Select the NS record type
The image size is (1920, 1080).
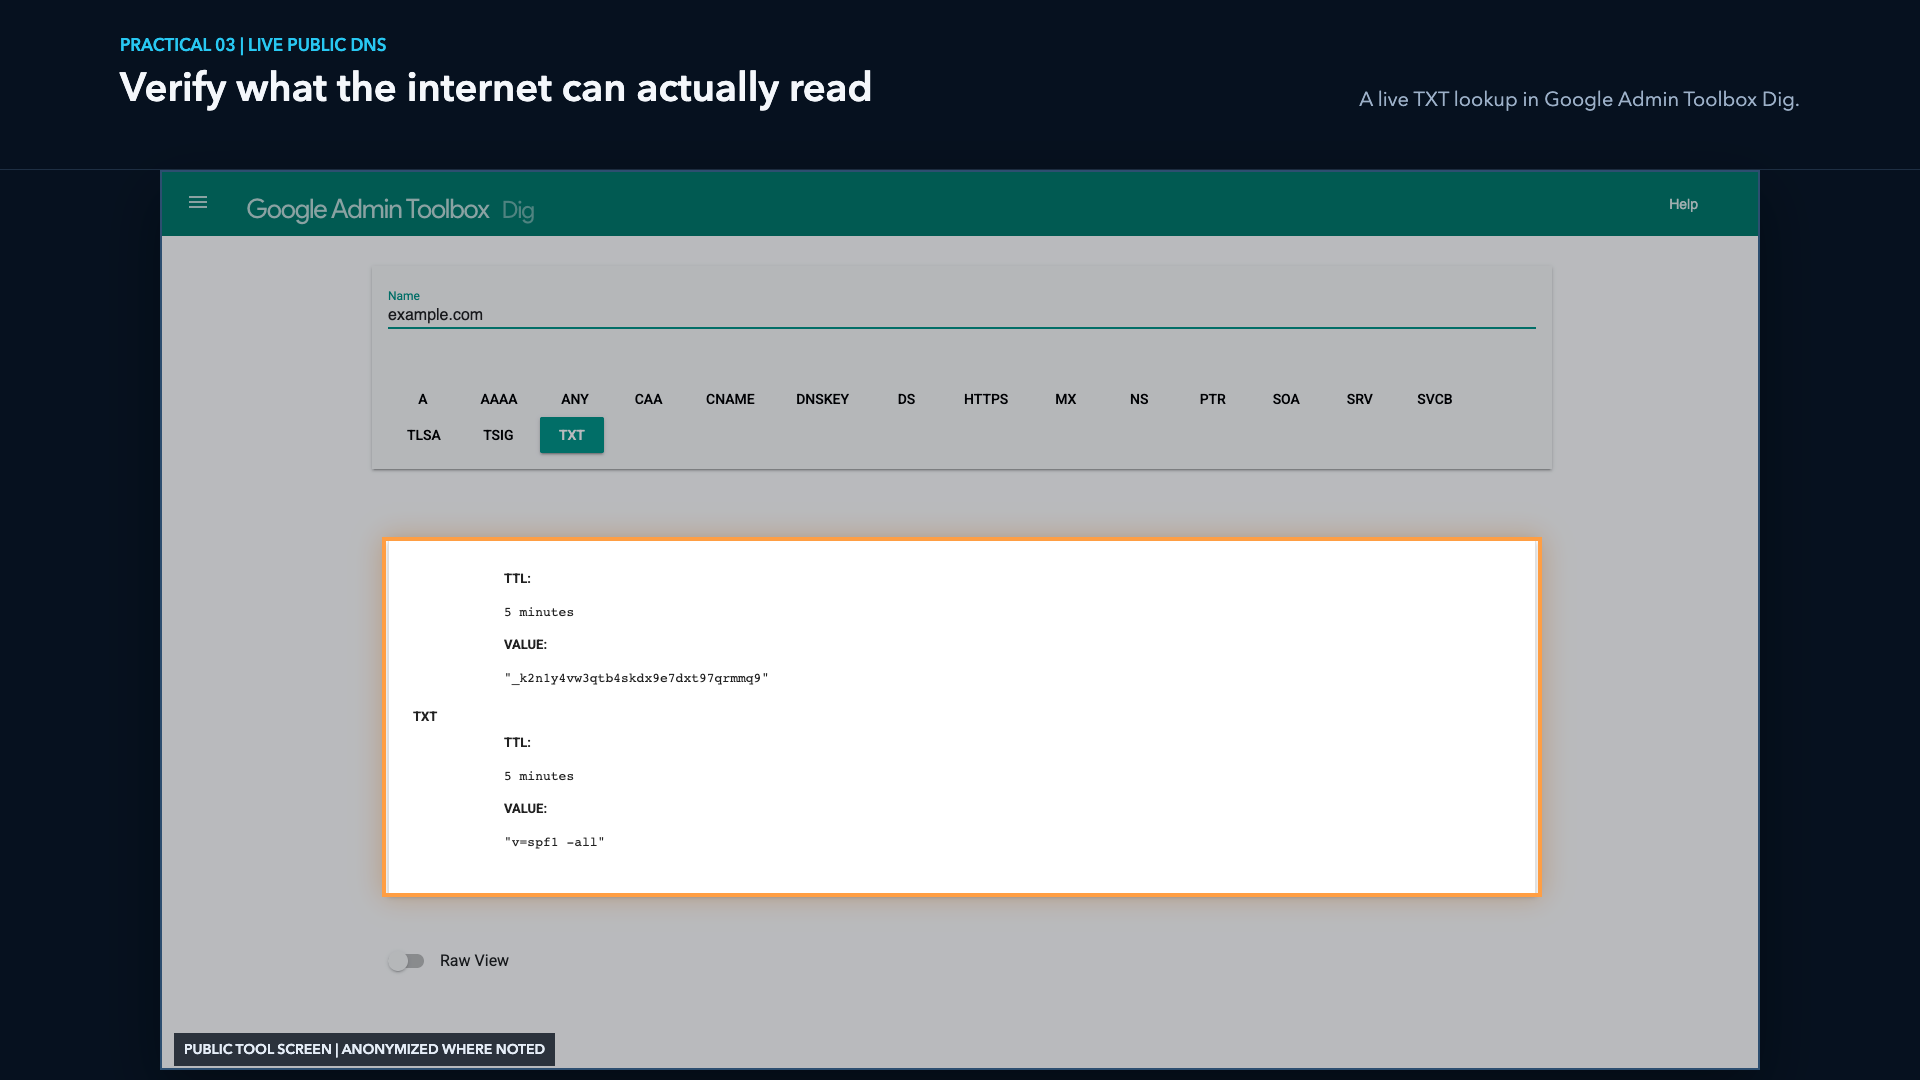click(x=1139, y=399)
